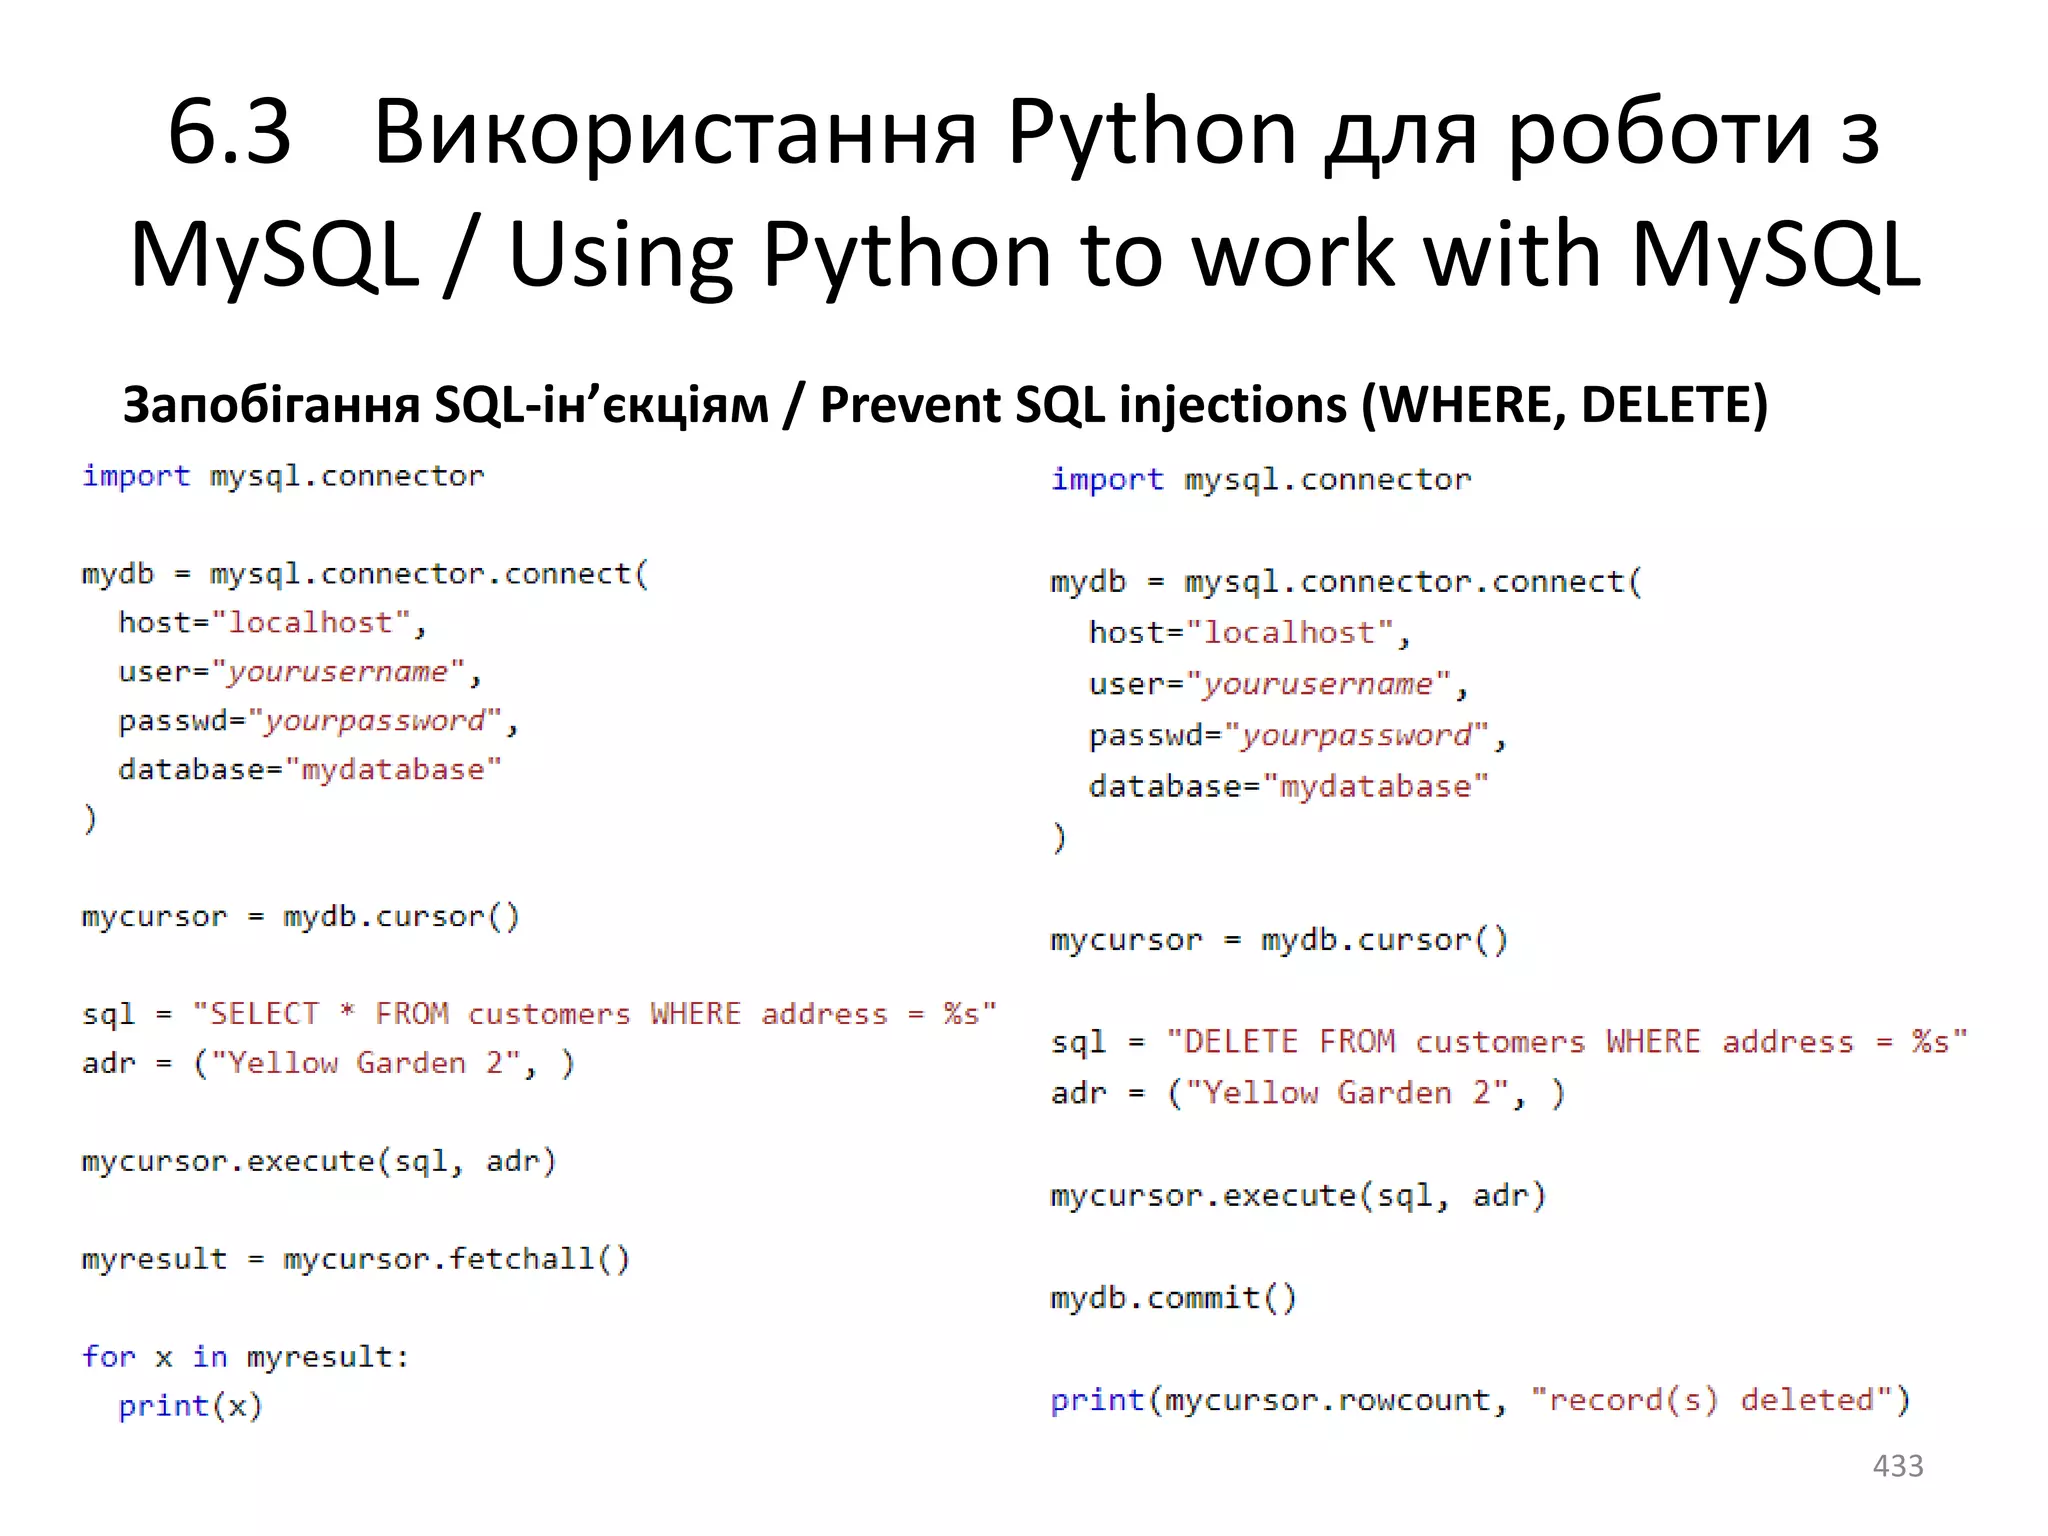Image resolution: width=2048 pixels, height=1536 pixels.
Task: Click "mycursor.execute(sql, adr)" in the DELETE example
Action: tap(1298, 1196)
